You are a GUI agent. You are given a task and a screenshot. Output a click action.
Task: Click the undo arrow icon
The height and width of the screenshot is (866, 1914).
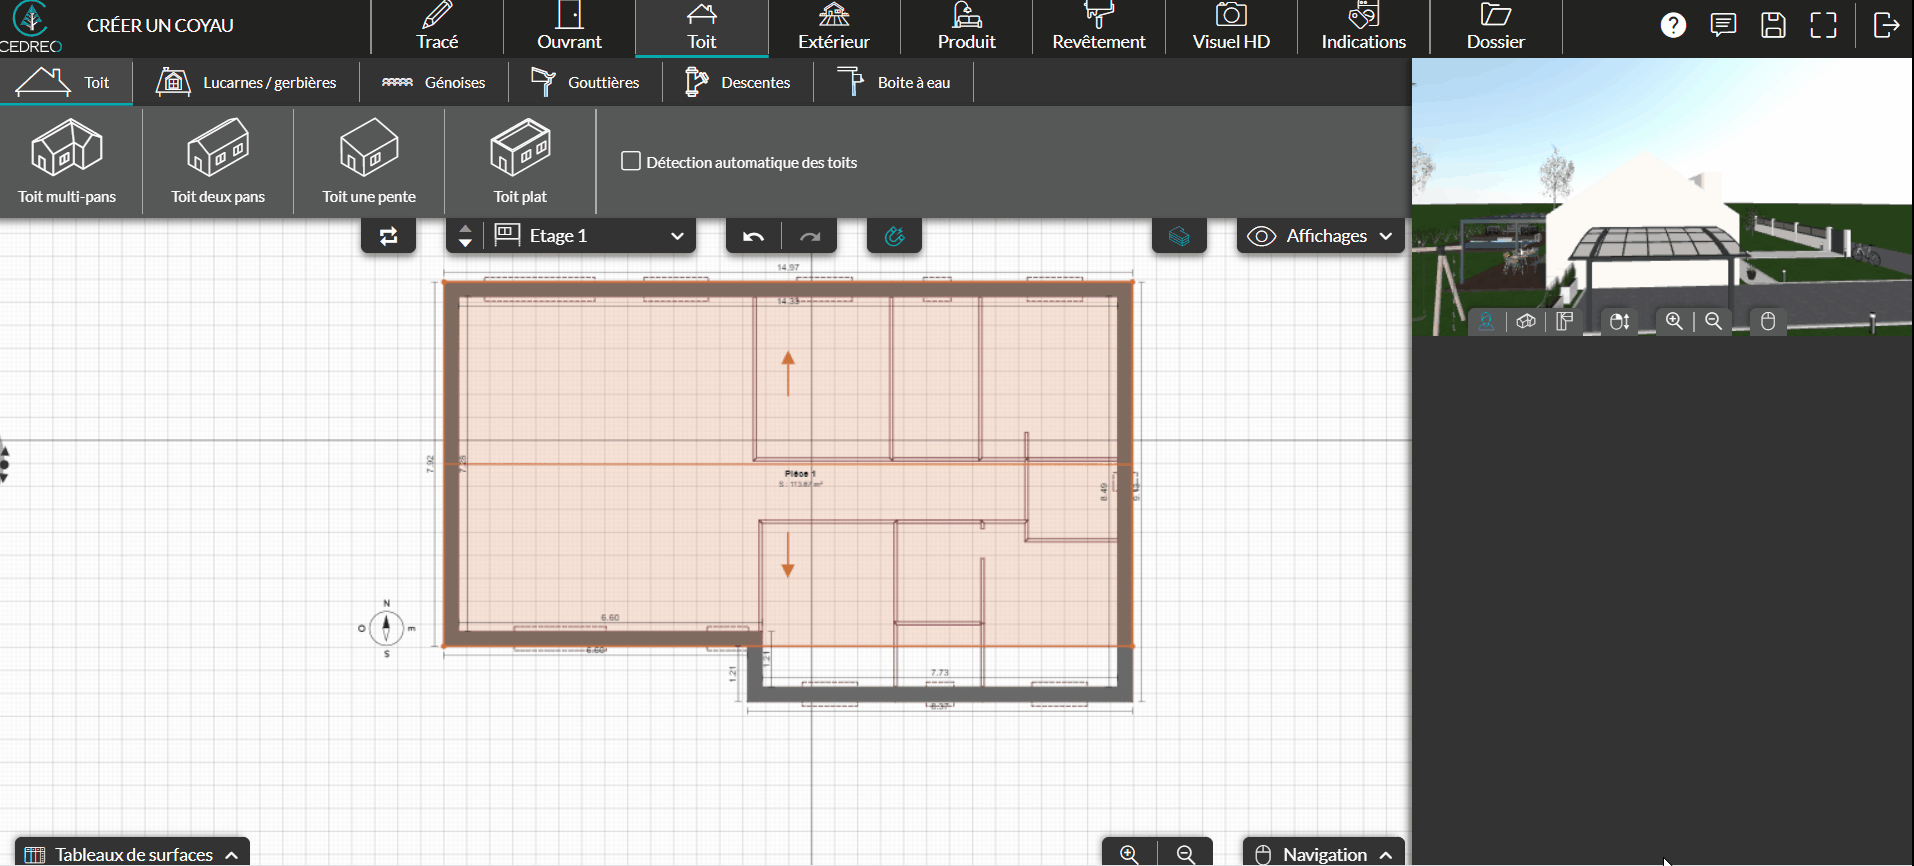[754, 237]
